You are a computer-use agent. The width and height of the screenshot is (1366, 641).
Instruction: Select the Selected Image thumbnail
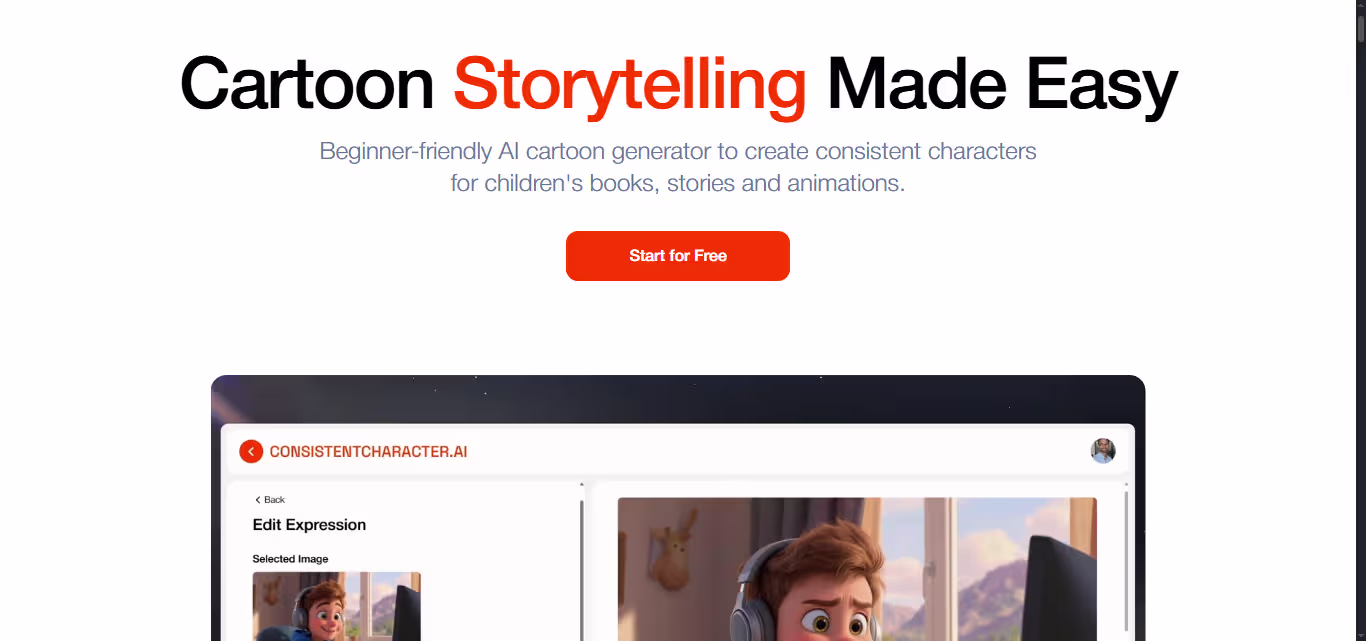[337, 606]
